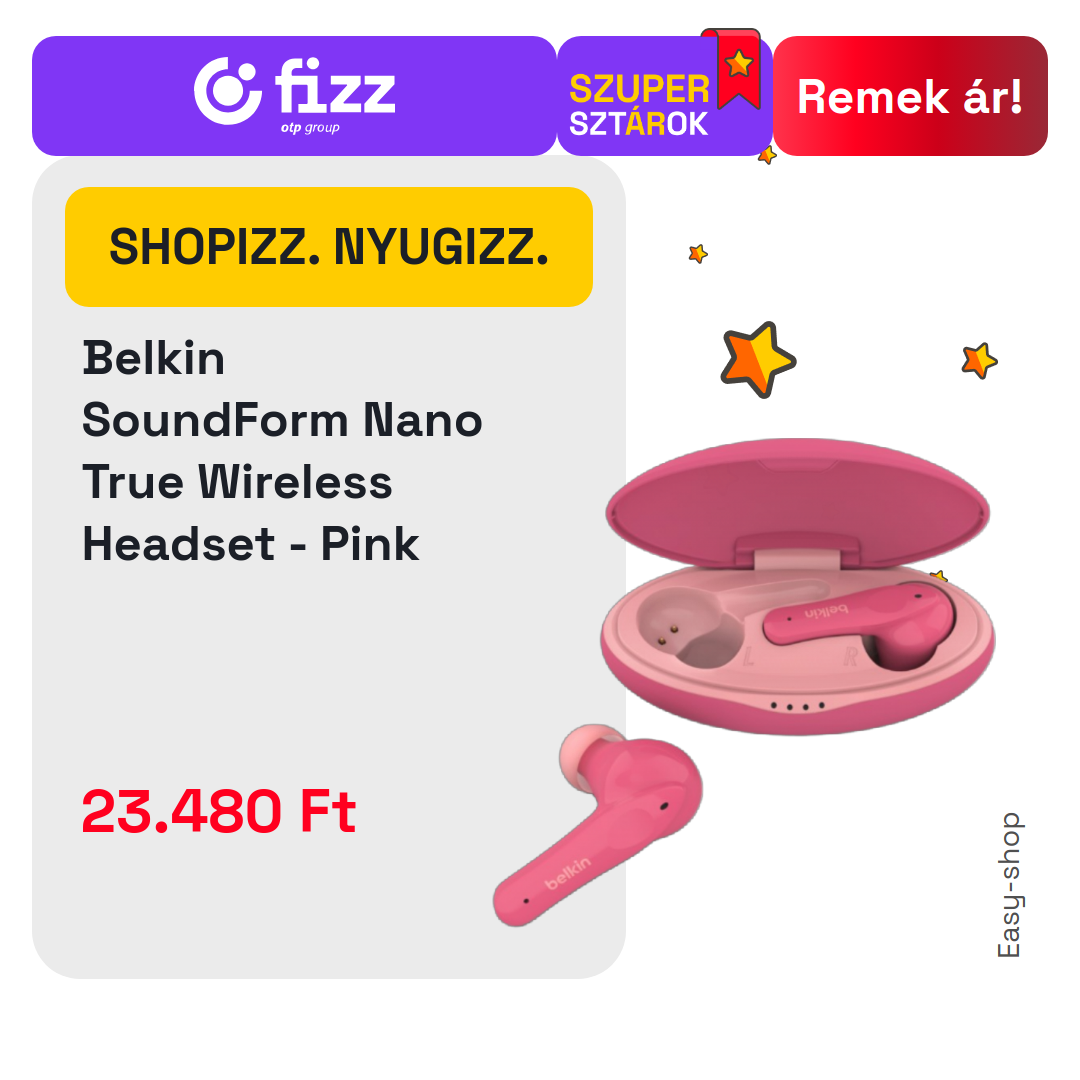Select the Szuper Sztárok badge
The width and height of the screenshot is (1080, 1080).
pos(665,96)
